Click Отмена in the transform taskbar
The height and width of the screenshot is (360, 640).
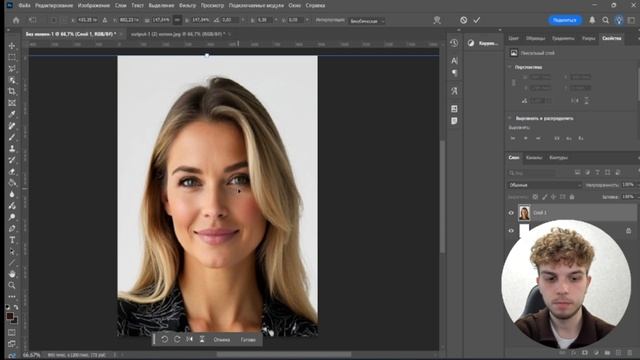(222, 340)
